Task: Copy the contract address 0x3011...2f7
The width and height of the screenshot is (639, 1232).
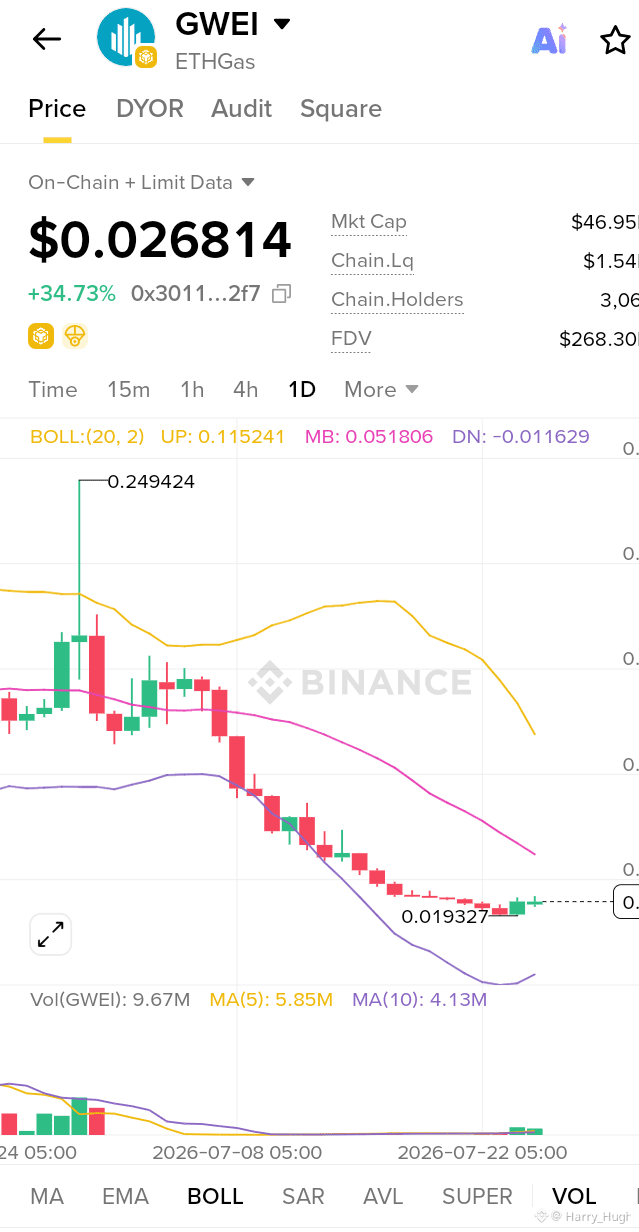Action: [x=282, y=293]
